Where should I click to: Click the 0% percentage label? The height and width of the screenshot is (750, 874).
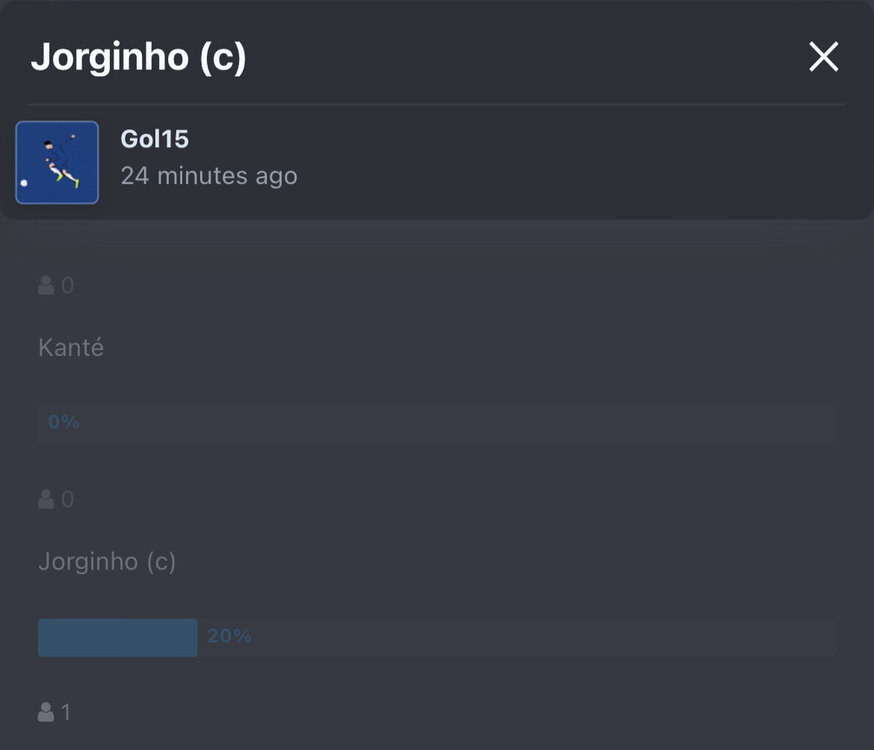click(64, 422)
